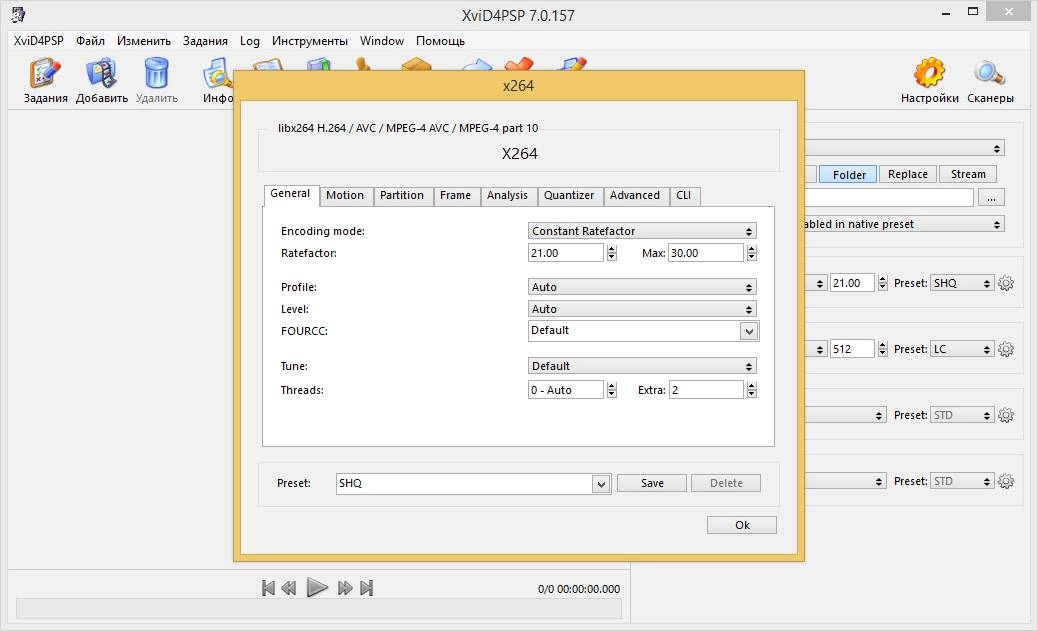Expand the Encoding mode dropdown
The width and height of the screenshot is (1038, 631).
tap(642, 231)
